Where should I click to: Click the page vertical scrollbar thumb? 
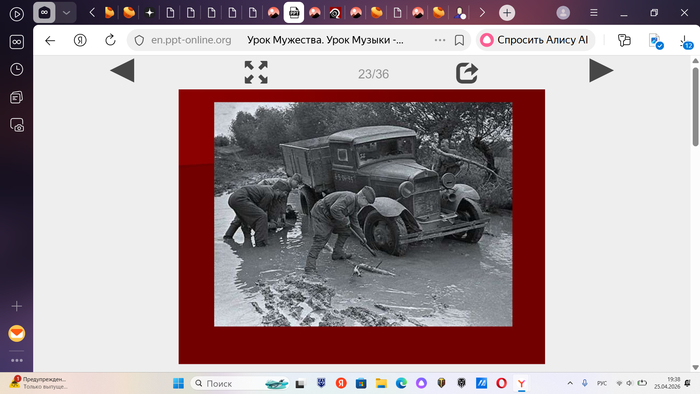pos(696,106)
